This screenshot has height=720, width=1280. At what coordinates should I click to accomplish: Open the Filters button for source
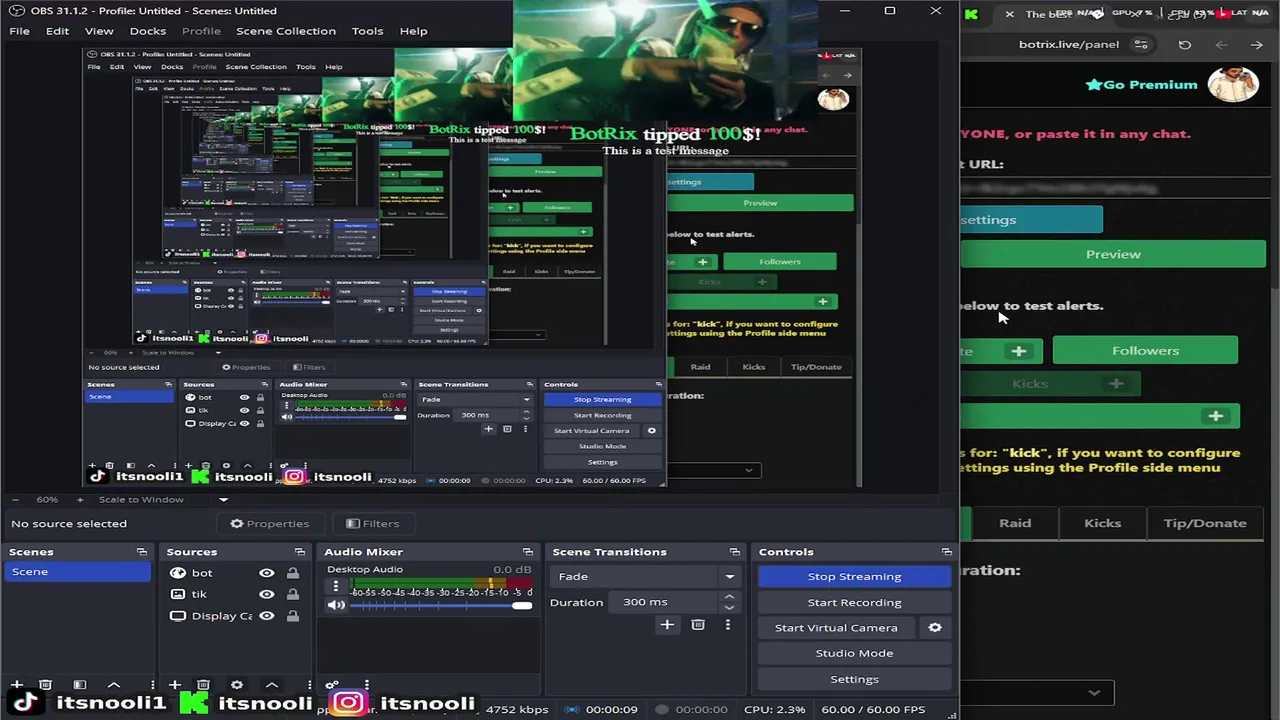(372, 524)
